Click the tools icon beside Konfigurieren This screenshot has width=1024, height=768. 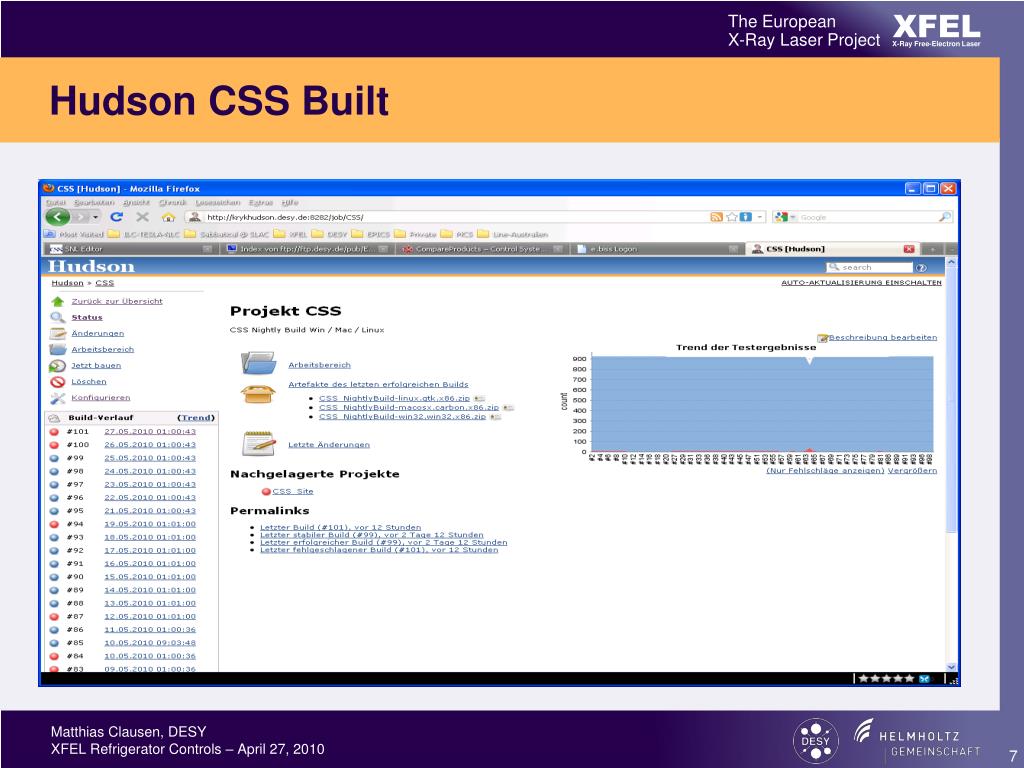coord(57,398)
